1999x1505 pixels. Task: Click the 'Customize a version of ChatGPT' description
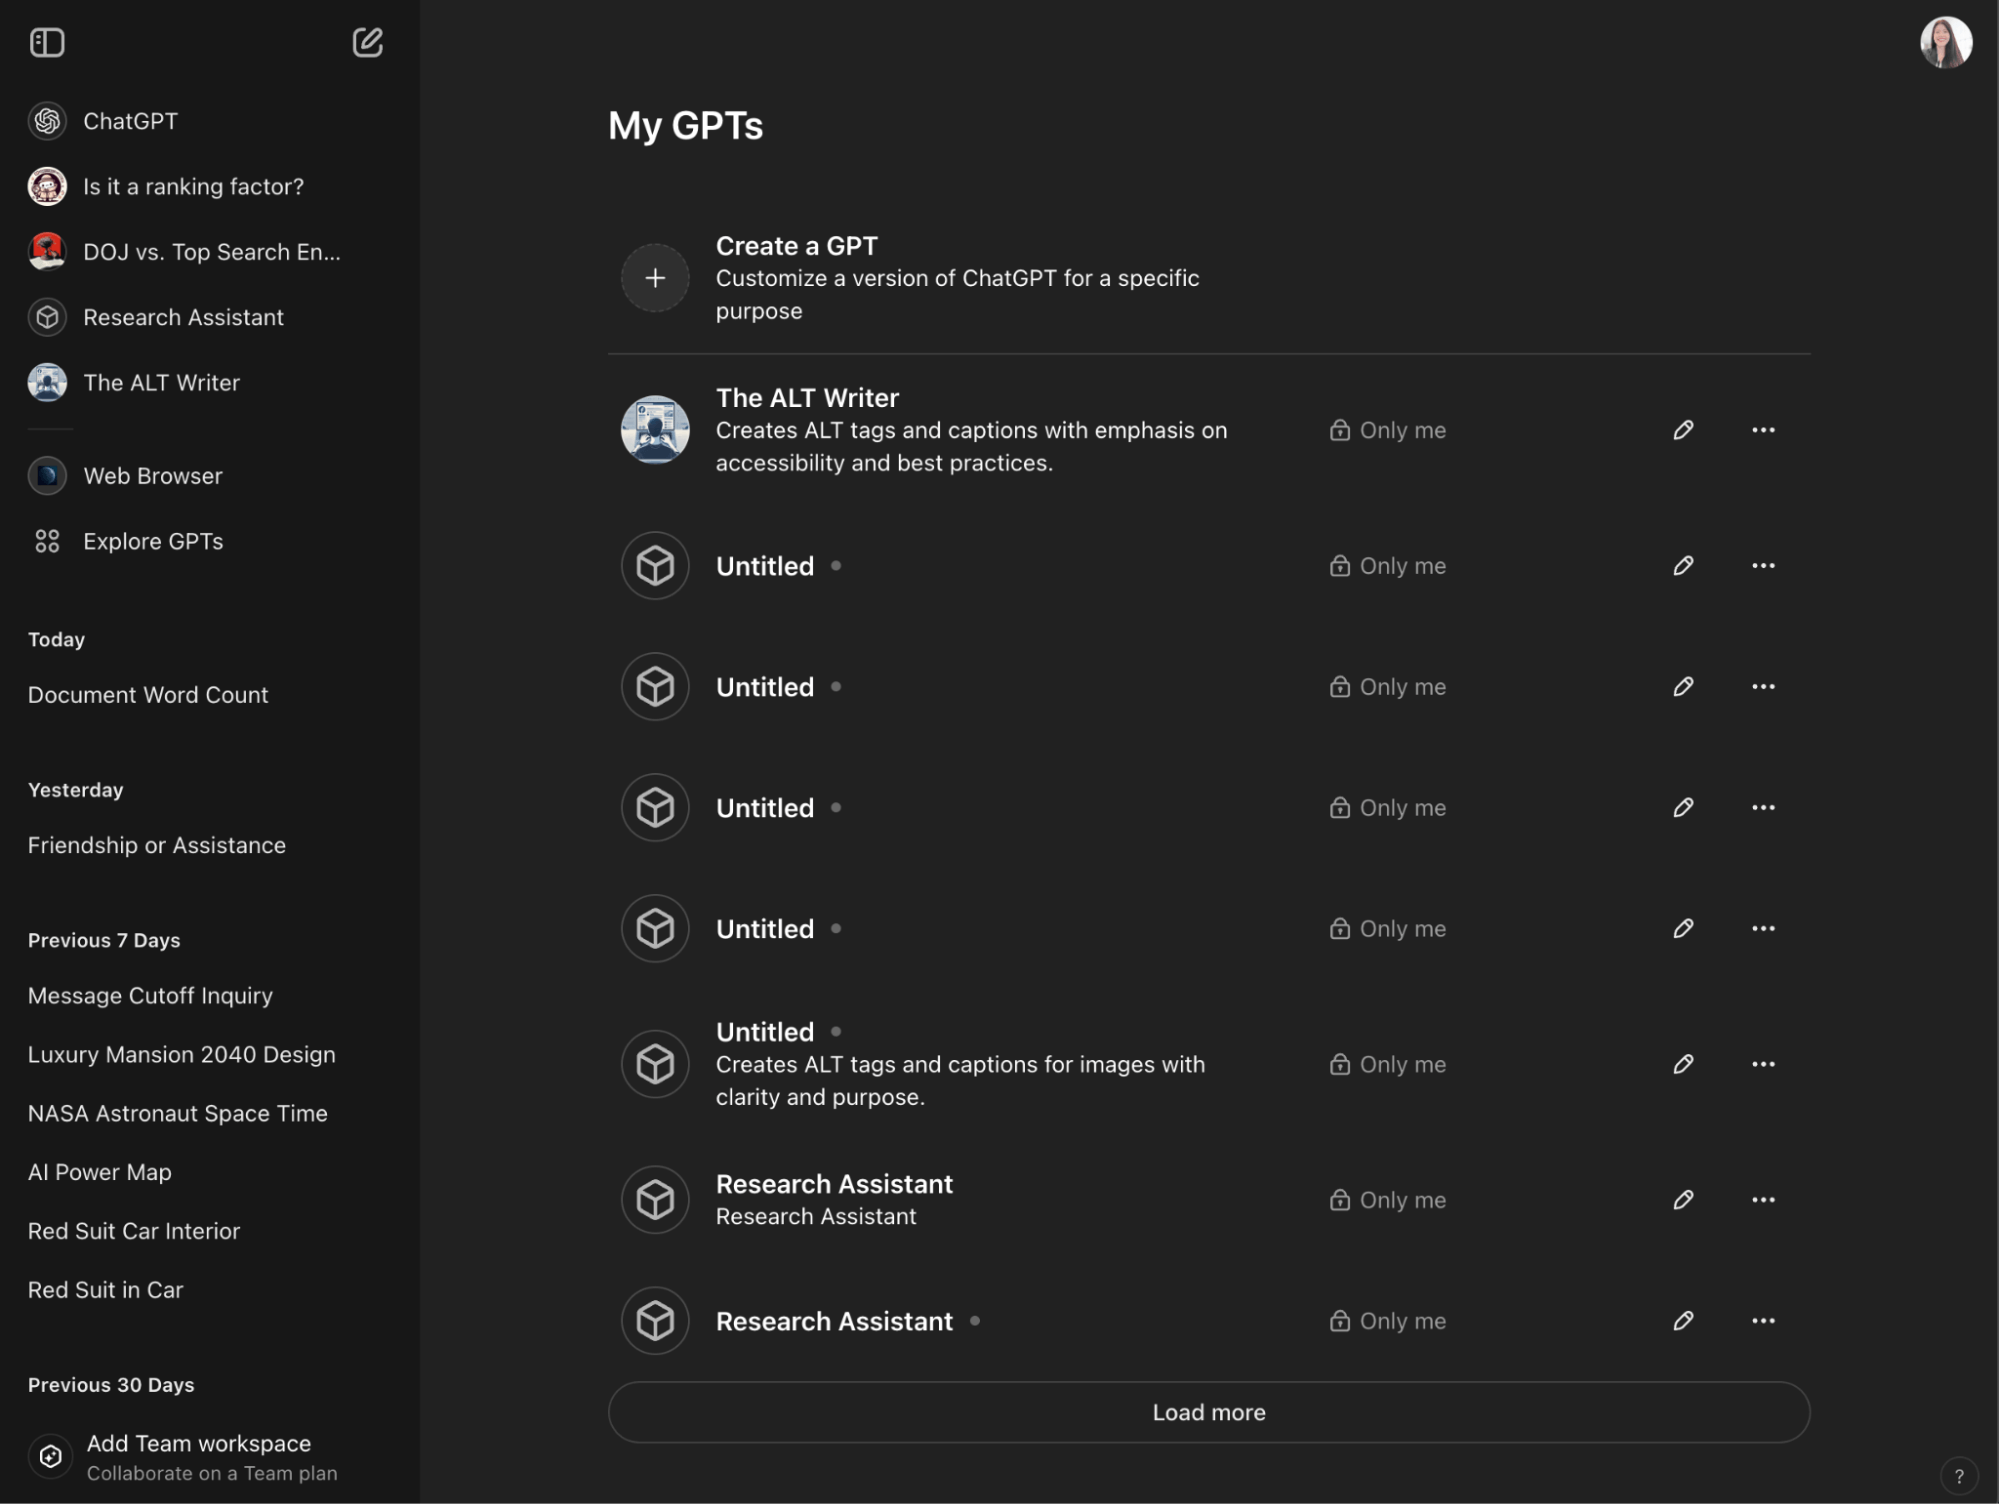pyautogui.click(x=957, y=295)
